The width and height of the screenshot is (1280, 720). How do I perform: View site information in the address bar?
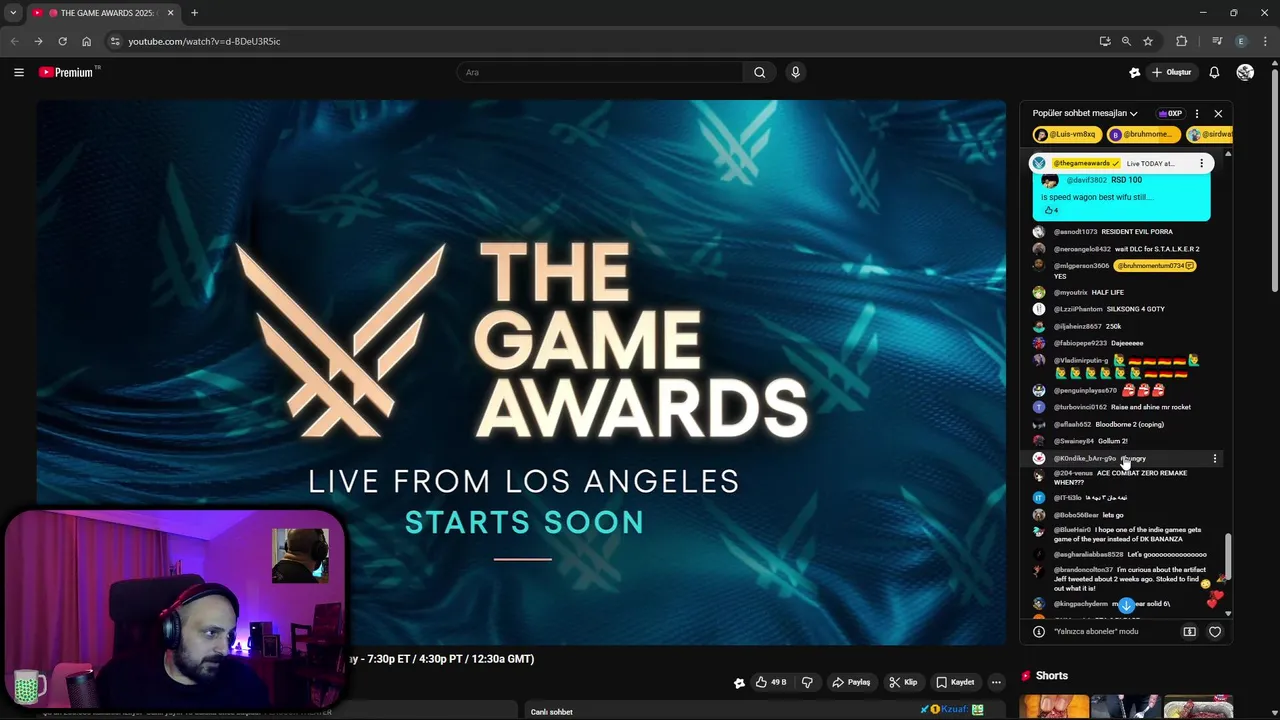[115, 41]
